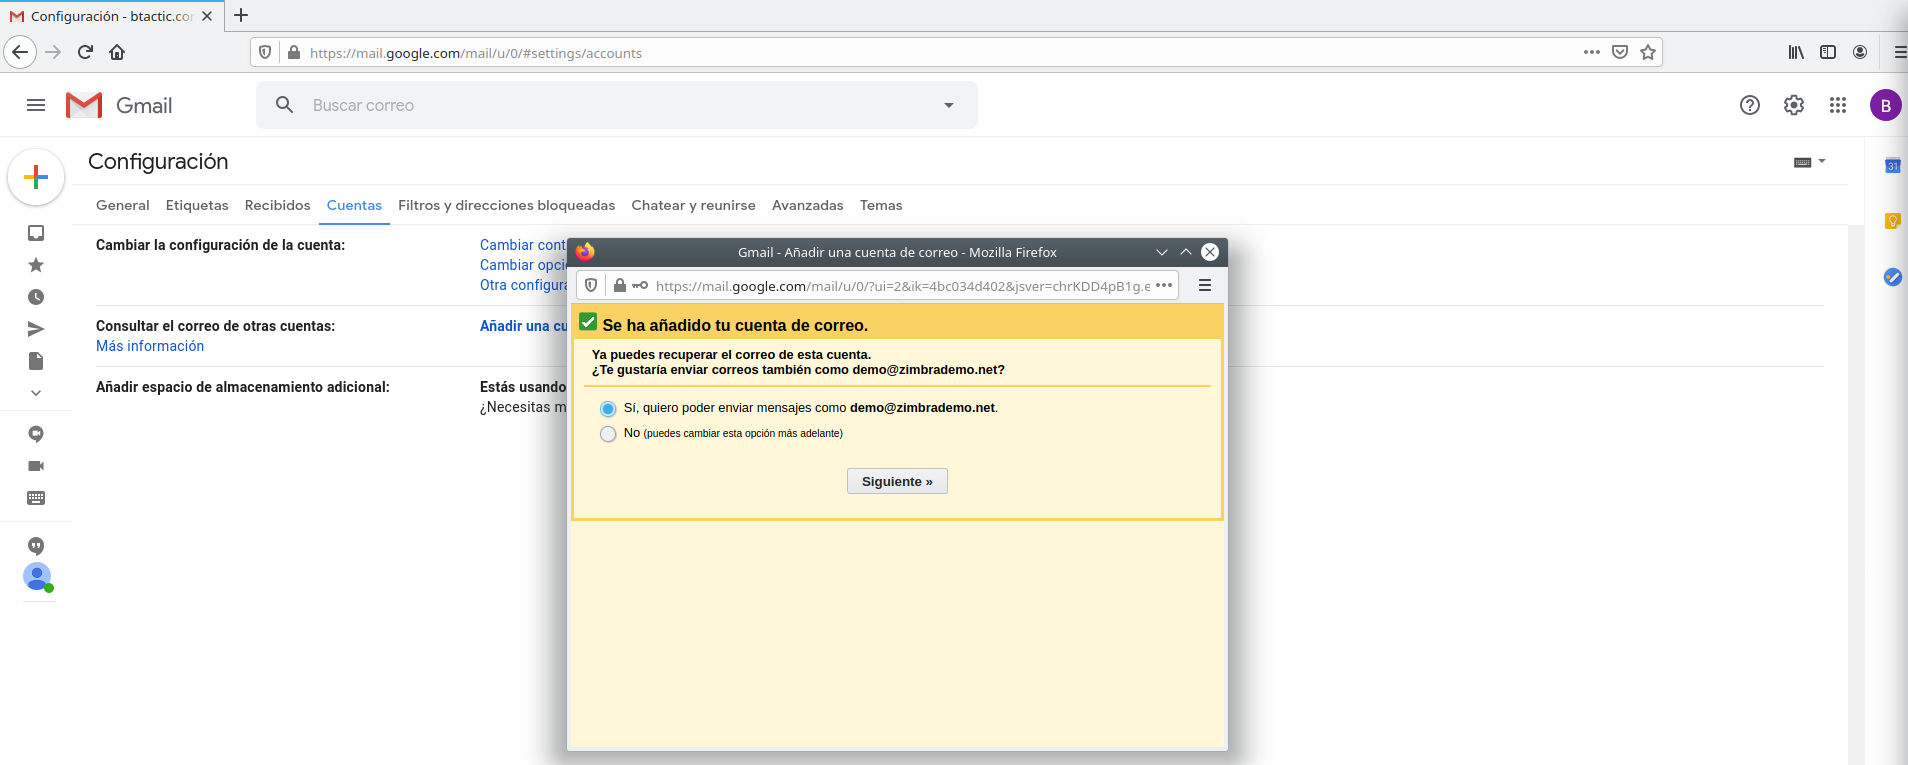Viewport: 1908px width, 765px height.
Task: Open Gmail support help icon
Action: [1750, 105]
